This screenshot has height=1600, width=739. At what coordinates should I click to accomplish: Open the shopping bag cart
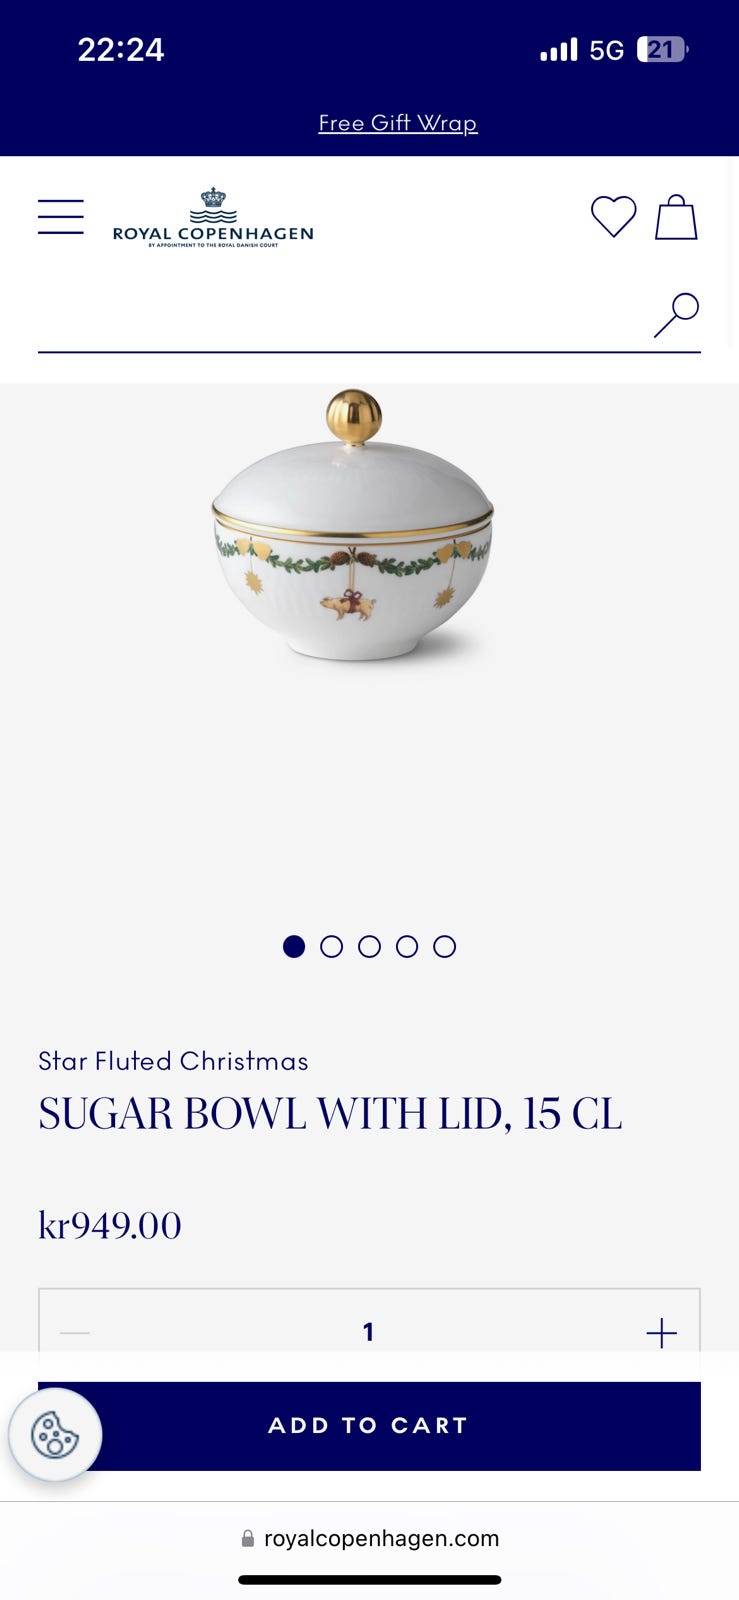pos(676,217)
